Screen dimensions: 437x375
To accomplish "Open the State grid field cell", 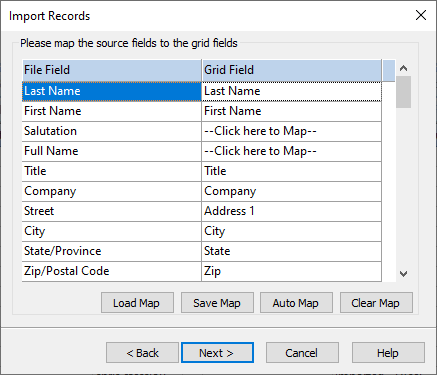I will pos(292,251).
